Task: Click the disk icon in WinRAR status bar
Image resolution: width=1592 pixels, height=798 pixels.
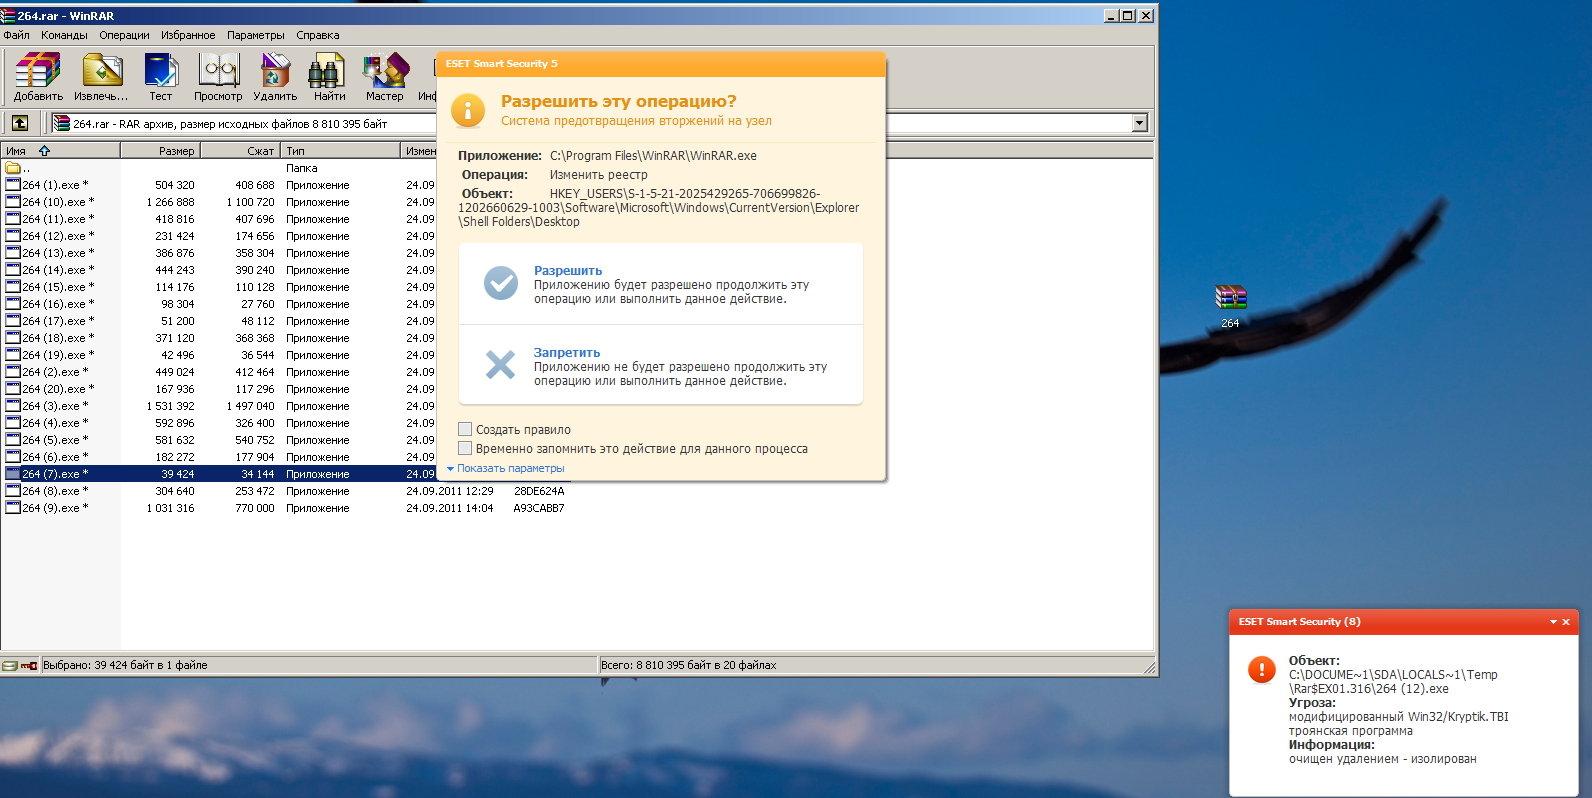Action: click(x=9, y=665)
